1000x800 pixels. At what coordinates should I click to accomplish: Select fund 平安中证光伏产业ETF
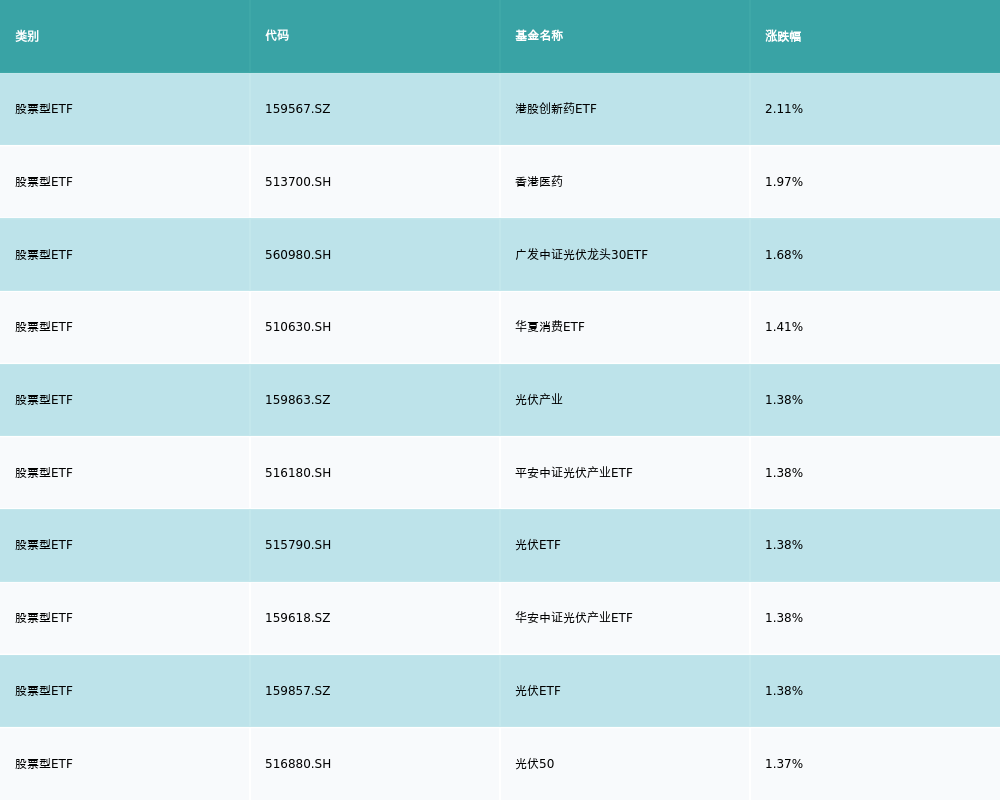pyautogui.click(x=573, y=473)
